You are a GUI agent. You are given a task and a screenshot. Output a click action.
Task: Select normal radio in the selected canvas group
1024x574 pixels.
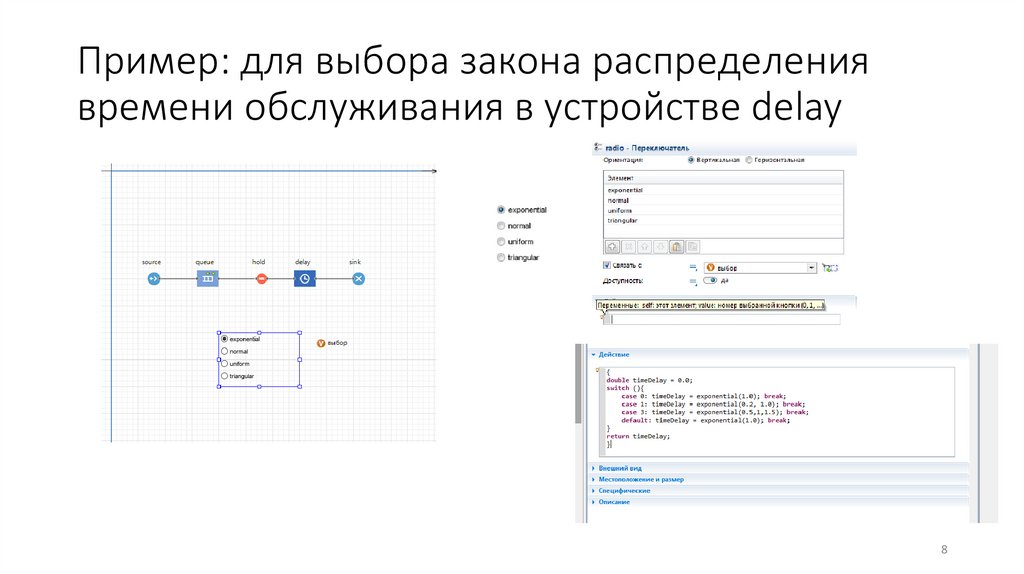[x=225, y=351]
